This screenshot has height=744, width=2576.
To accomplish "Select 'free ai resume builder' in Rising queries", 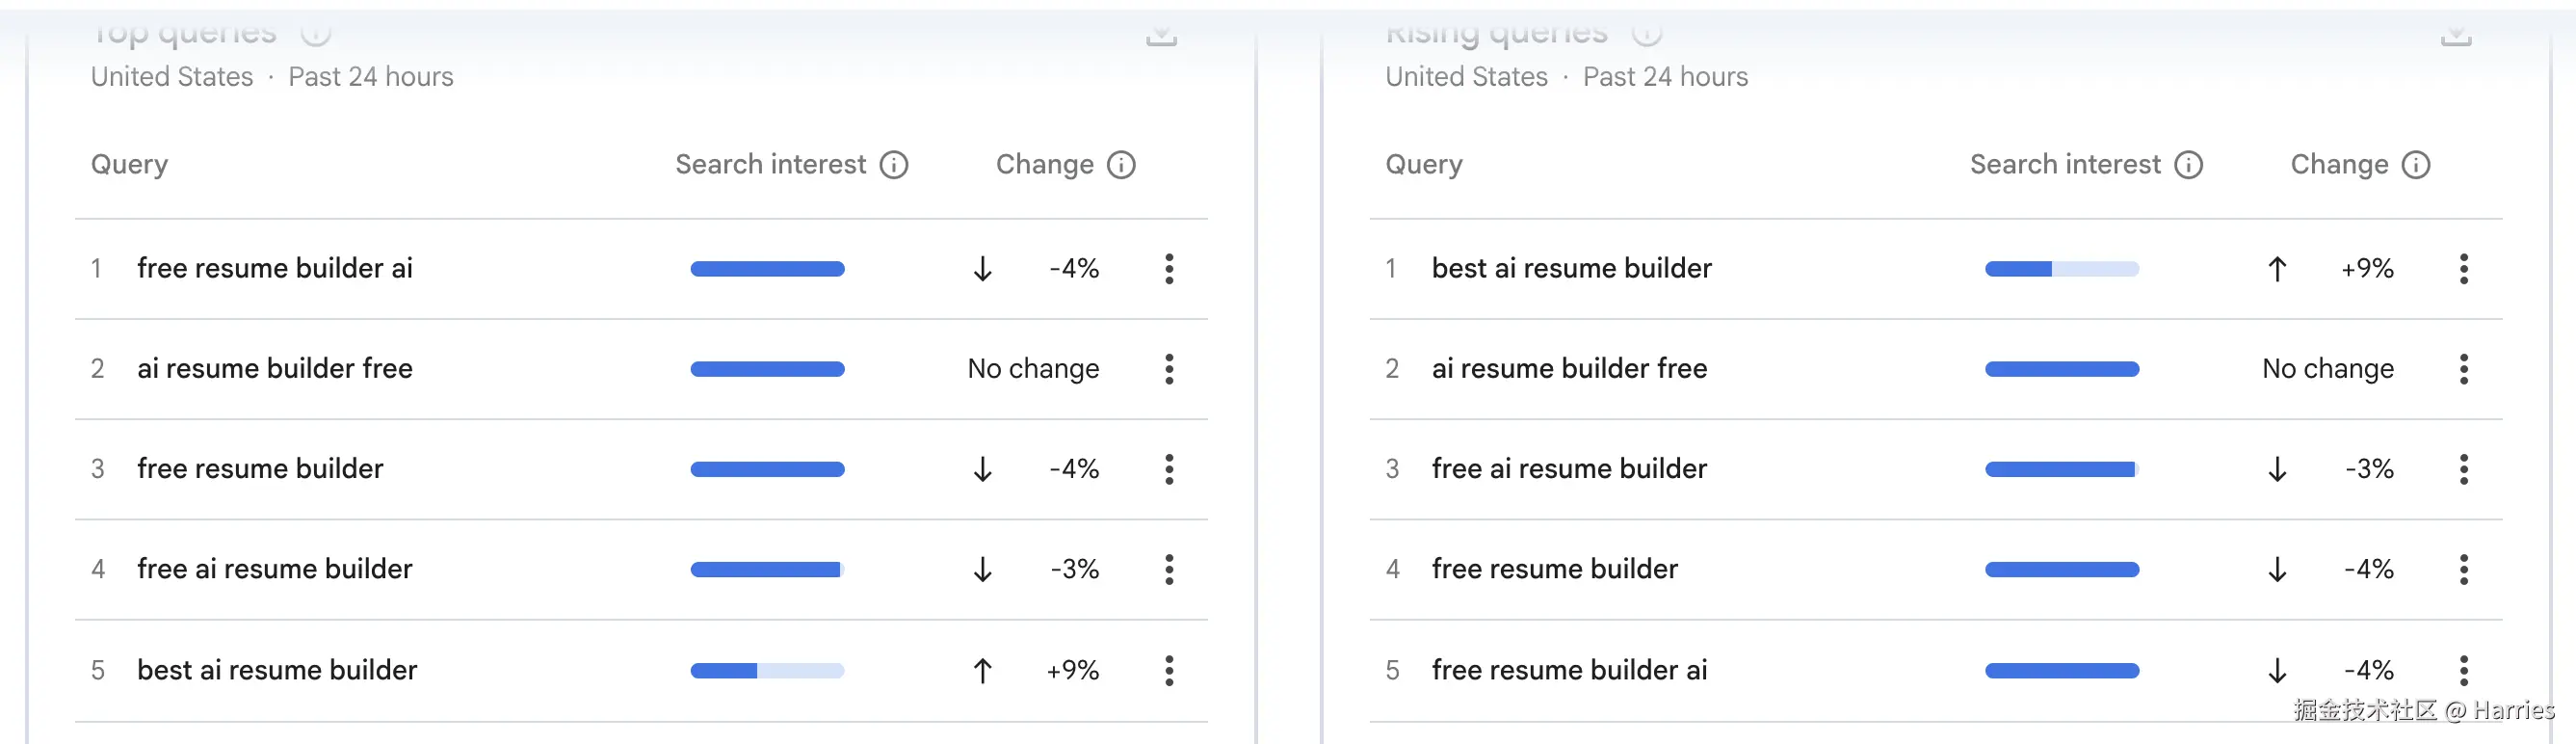I will 1570,469.
